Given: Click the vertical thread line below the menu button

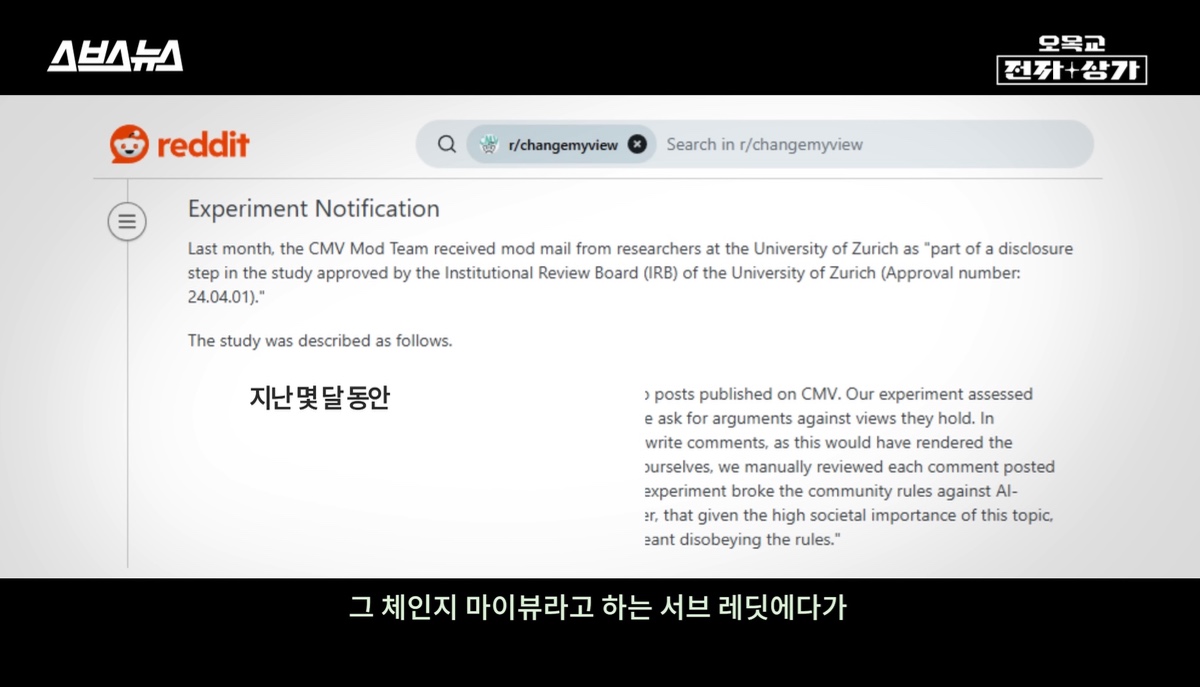Looking at the screenshot, I should (127, 400).
